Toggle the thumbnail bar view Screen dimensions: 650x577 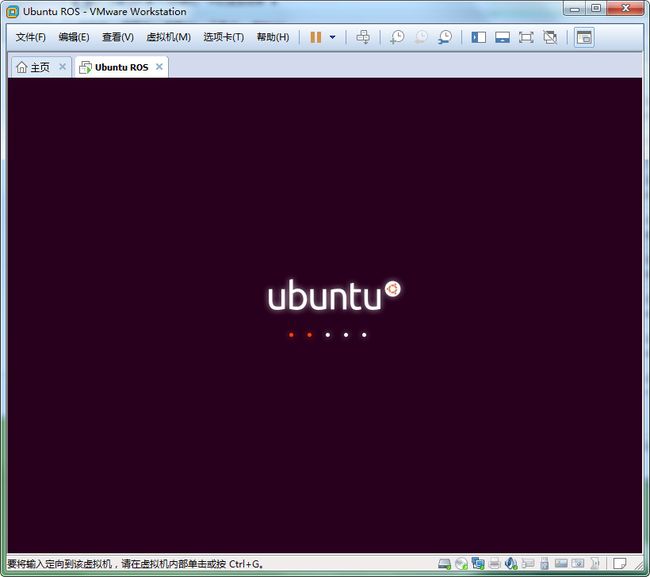502,37
